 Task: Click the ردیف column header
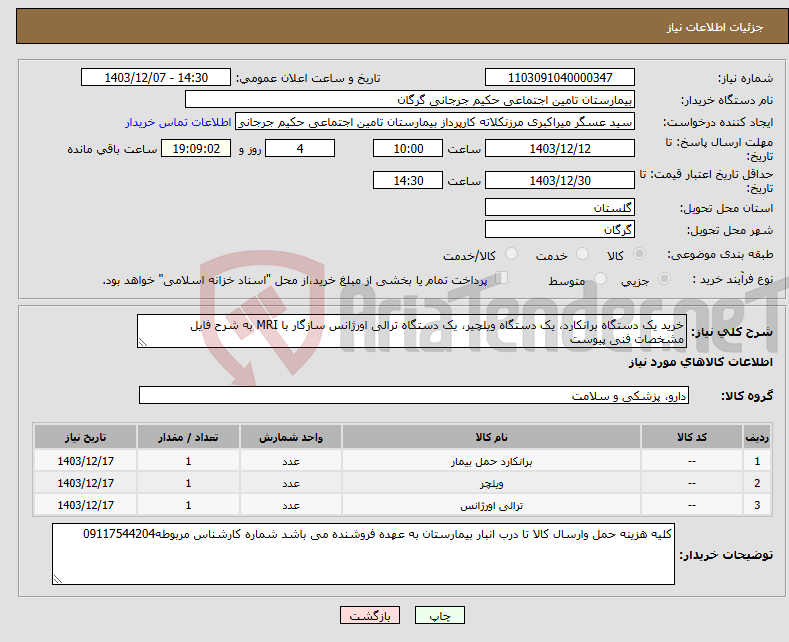(757, 437)
